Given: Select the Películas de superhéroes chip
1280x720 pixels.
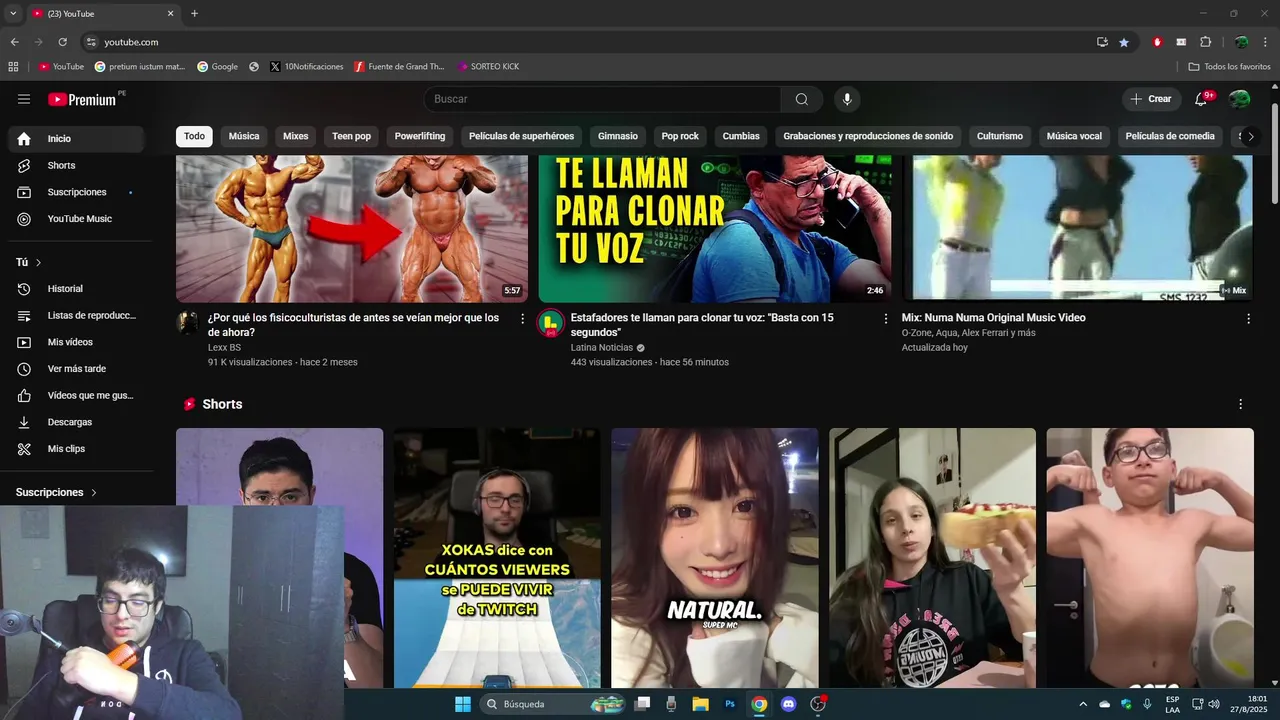Looking at the screenshot, I should [521, 136].
